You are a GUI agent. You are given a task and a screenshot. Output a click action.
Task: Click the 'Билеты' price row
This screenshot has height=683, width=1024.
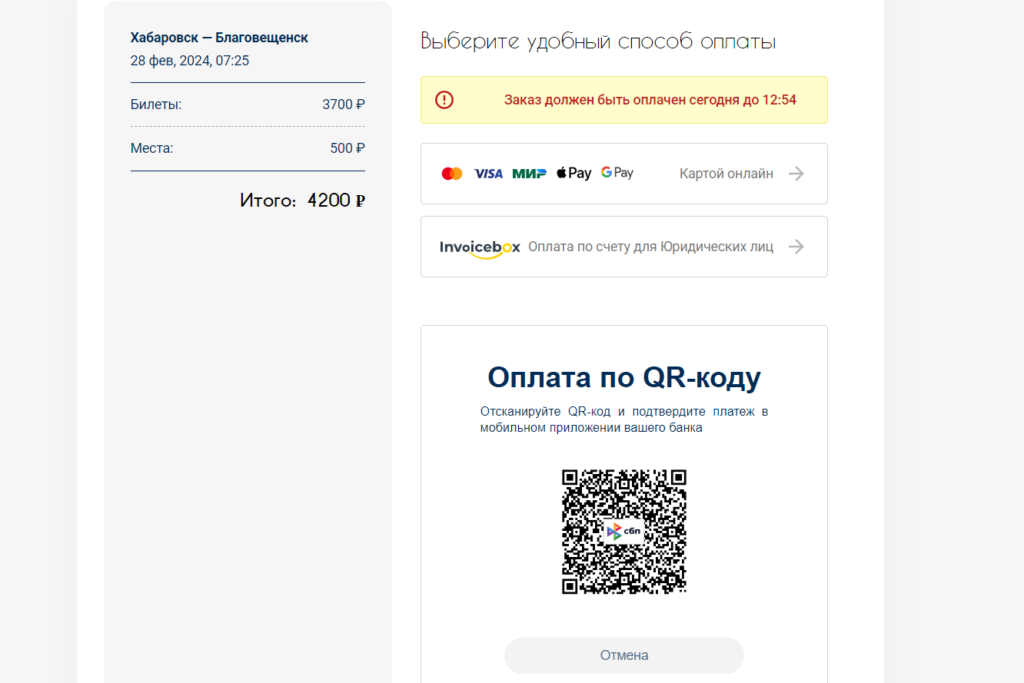click(x=247, y=104)
